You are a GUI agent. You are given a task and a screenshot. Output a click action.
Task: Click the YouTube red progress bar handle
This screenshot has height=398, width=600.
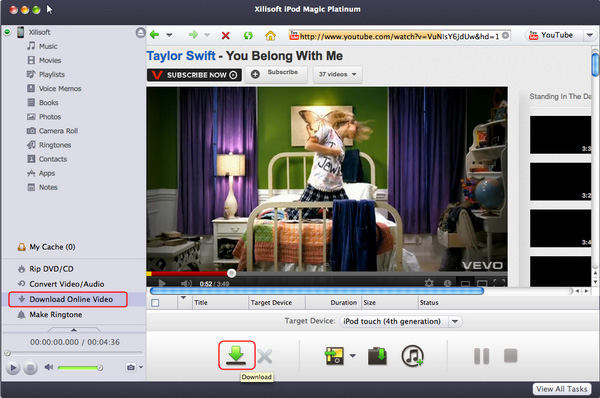coord(231,273)
